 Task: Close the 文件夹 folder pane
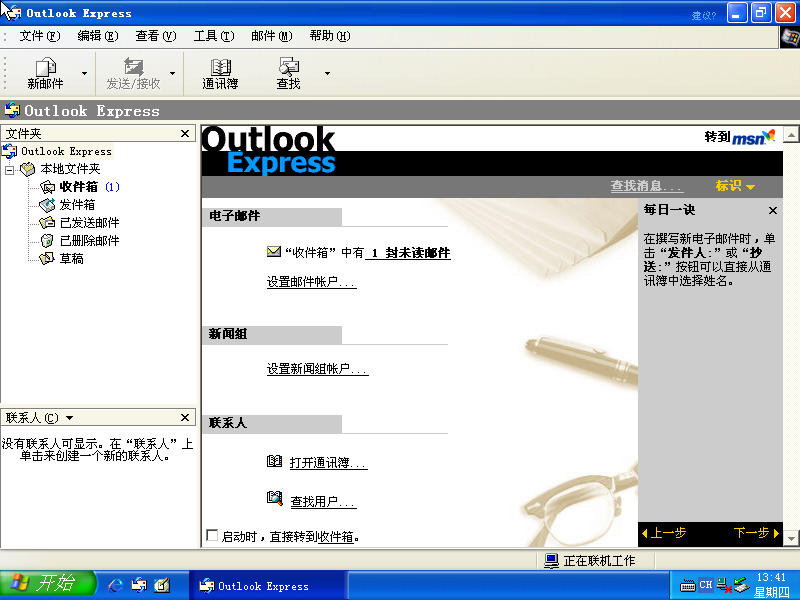185,134
